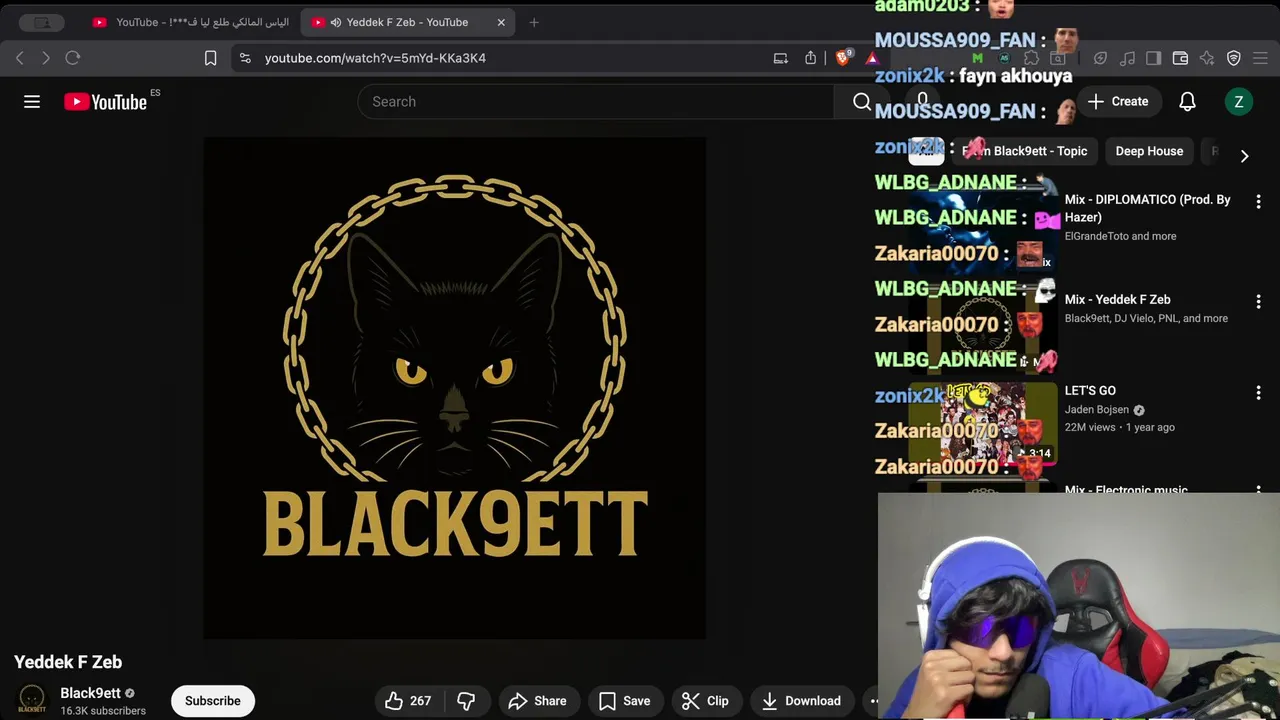
Task: Toggle the browser sidebar panel icon
Action: click(1153, 58)
